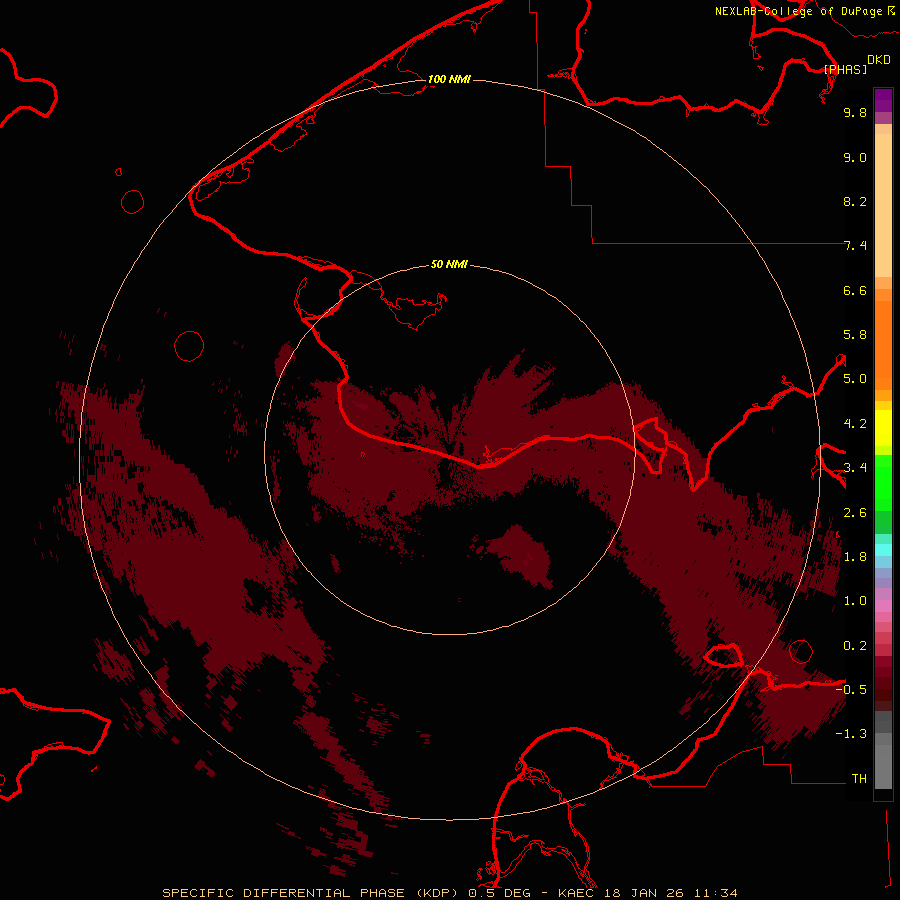The height and width of the screenshot is (900, 900).
Task: Click the 11:34 timestamp
Action: click(x=715, y=893)
